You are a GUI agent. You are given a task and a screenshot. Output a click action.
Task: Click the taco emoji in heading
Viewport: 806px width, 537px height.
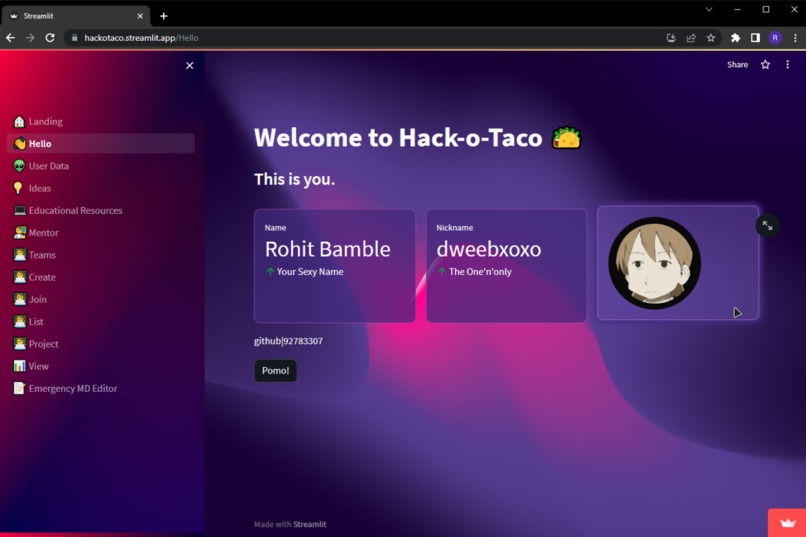(x=566, y=138)
